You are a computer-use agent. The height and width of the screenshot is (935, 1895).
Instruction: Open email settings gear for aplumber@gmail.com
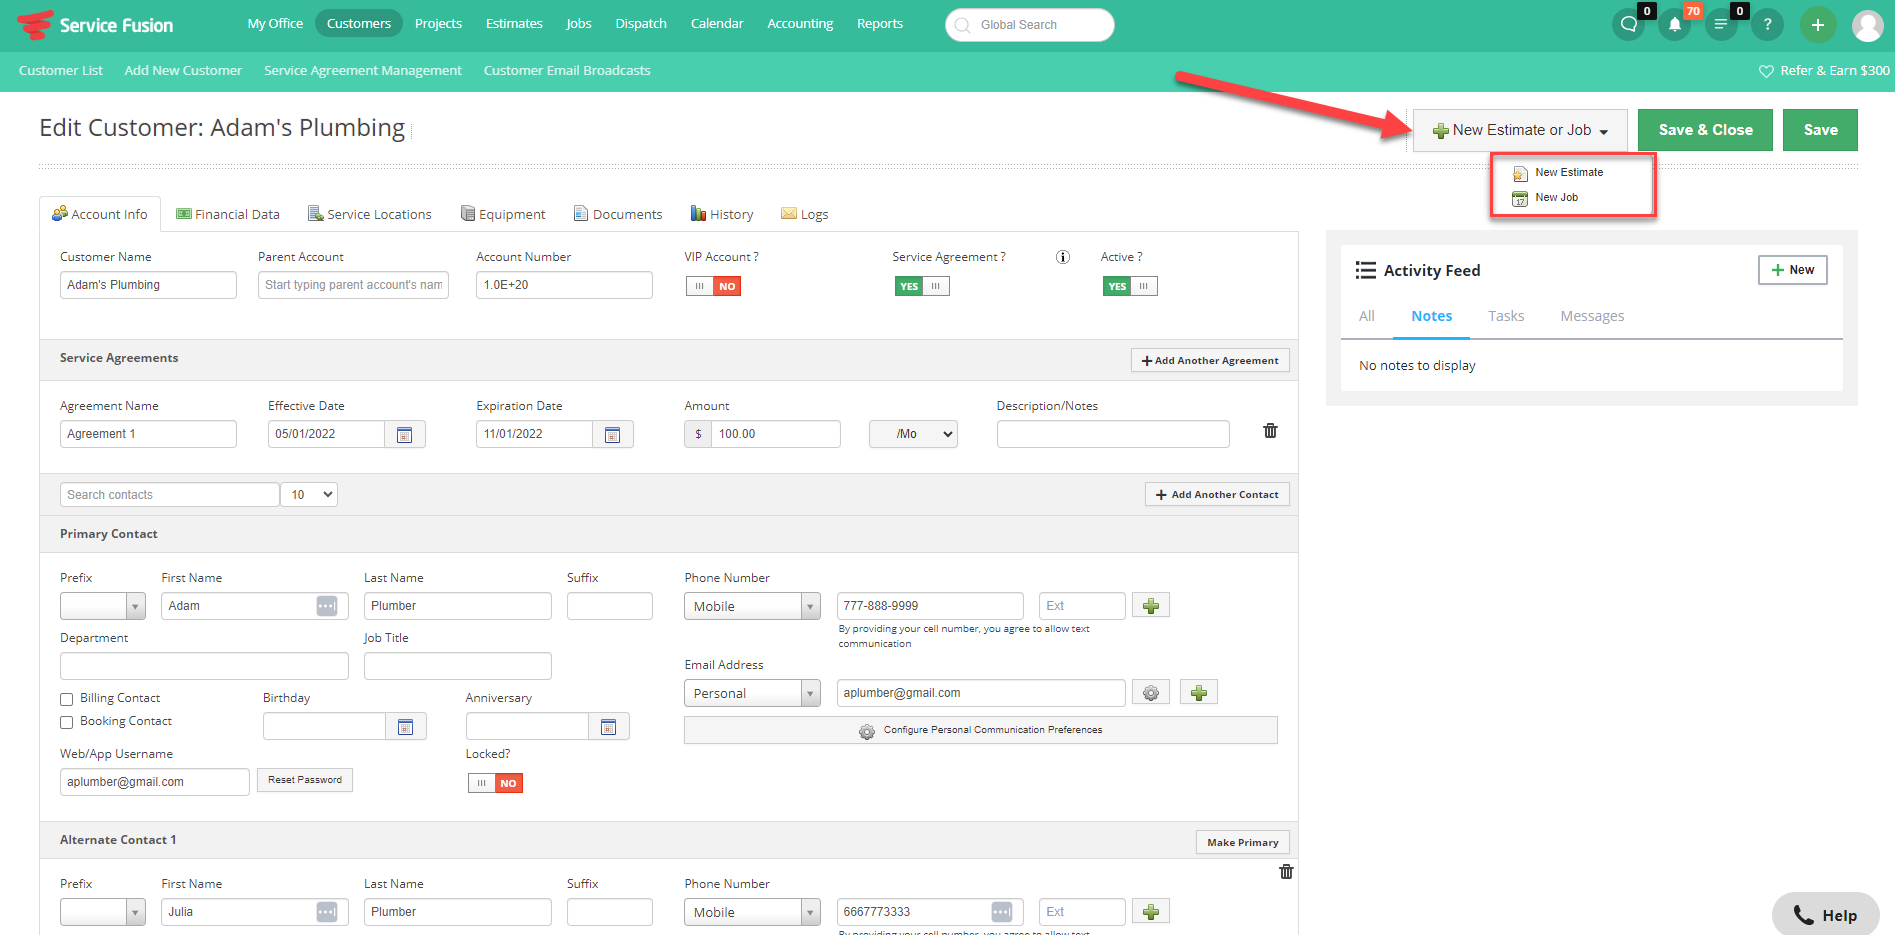point(1151,693)
